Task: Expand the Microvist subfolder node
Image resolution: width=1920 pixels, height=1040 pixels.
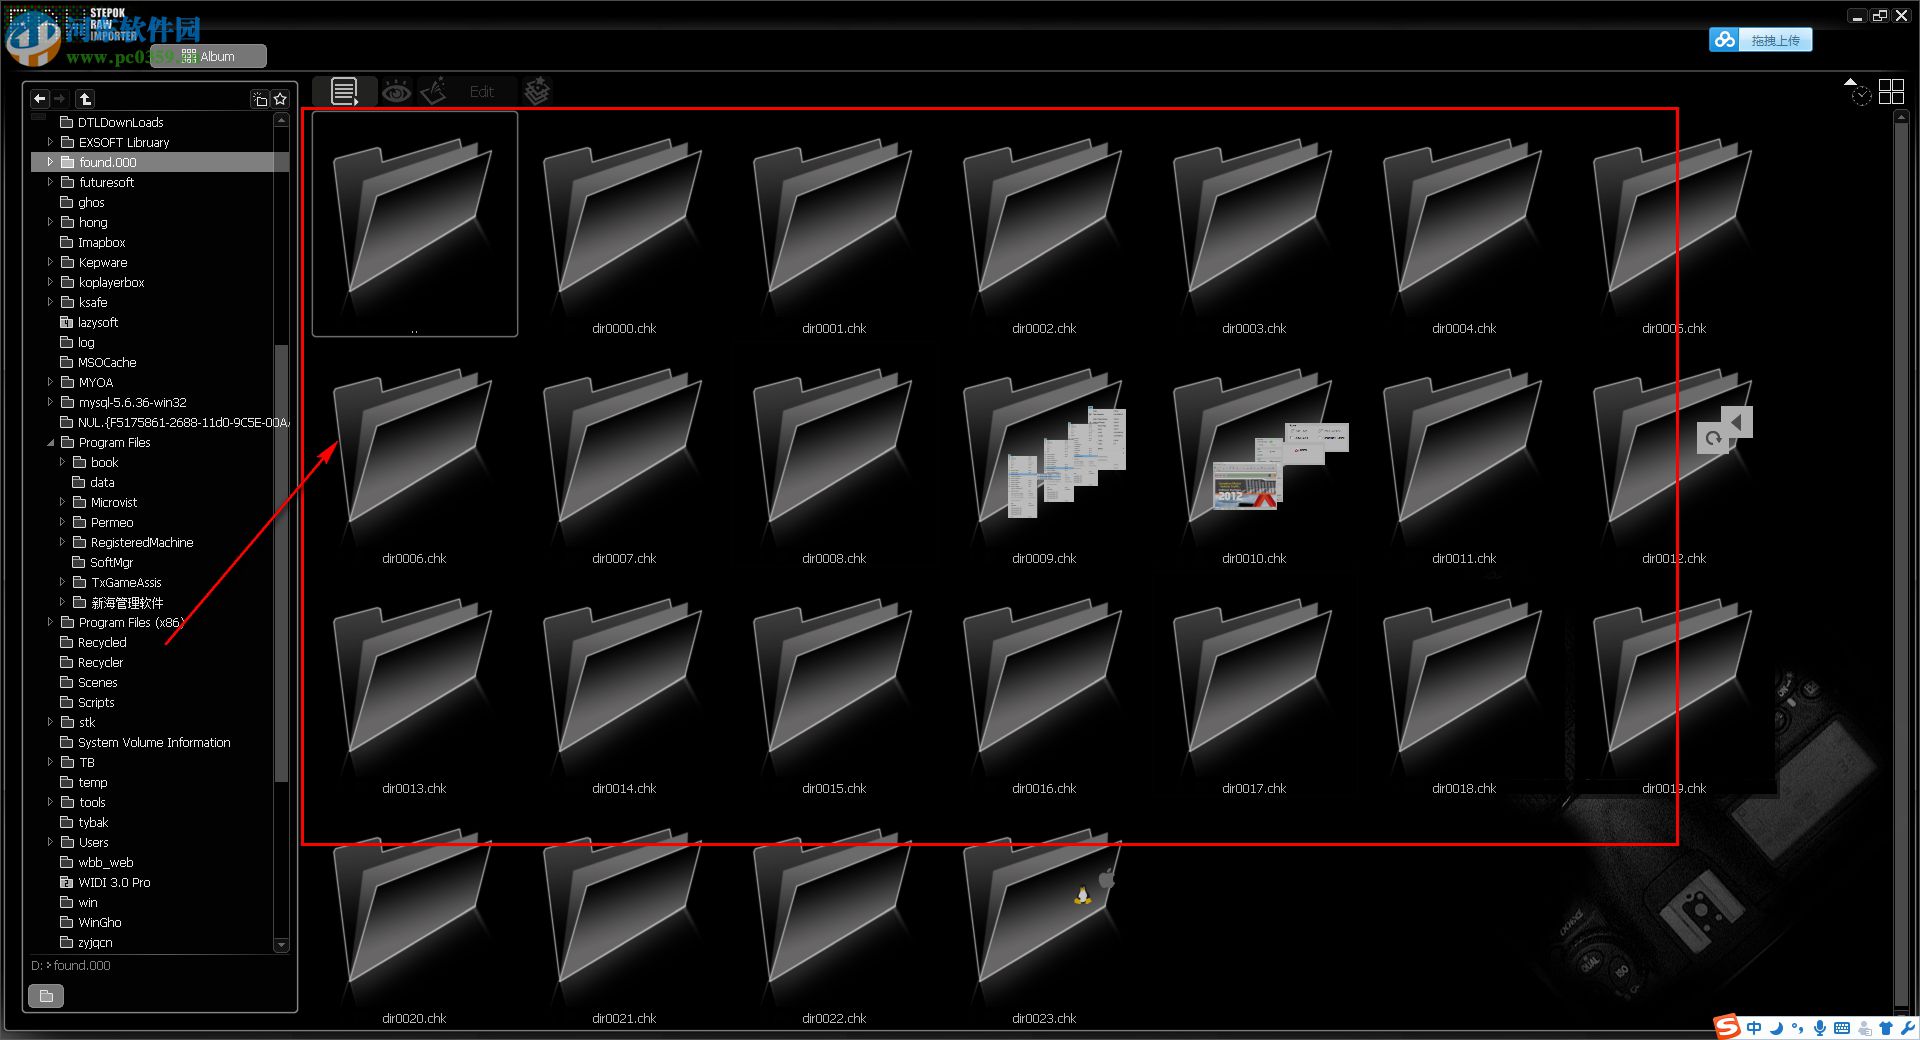Action: click(62, 502)
